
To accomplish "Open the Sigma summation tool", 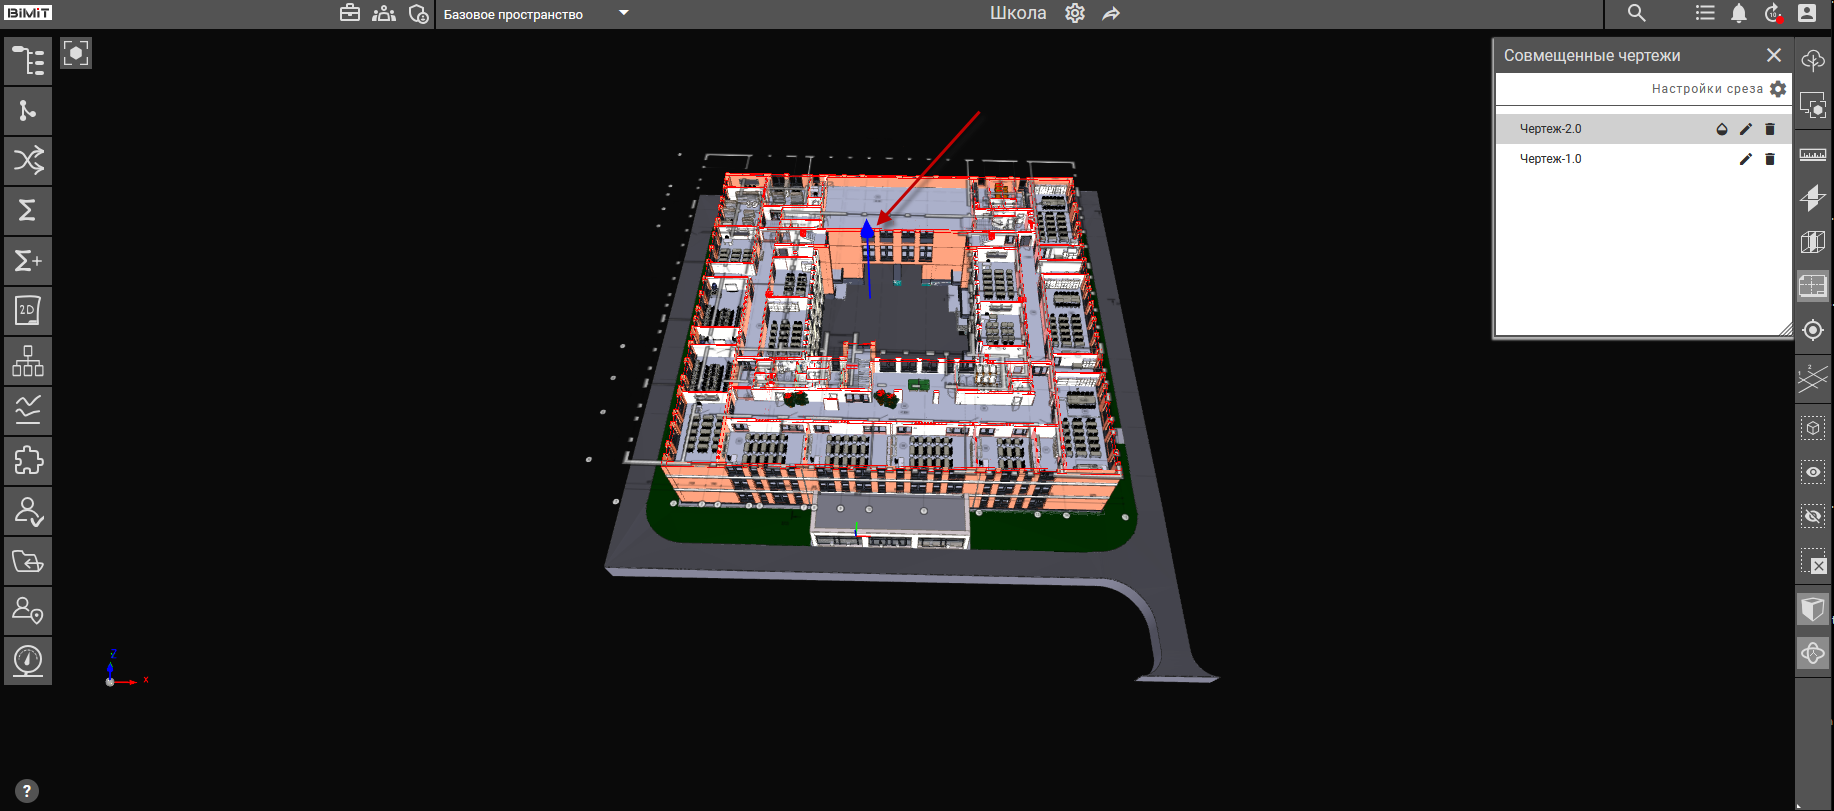I will pos(28,211).
